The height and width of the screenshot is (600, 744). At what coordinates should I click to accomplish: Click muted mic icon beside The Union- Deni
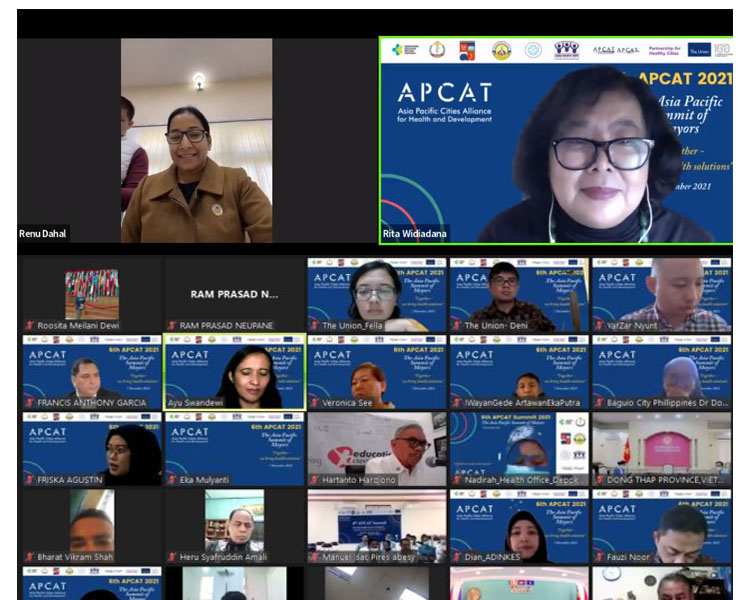(456, 326)
